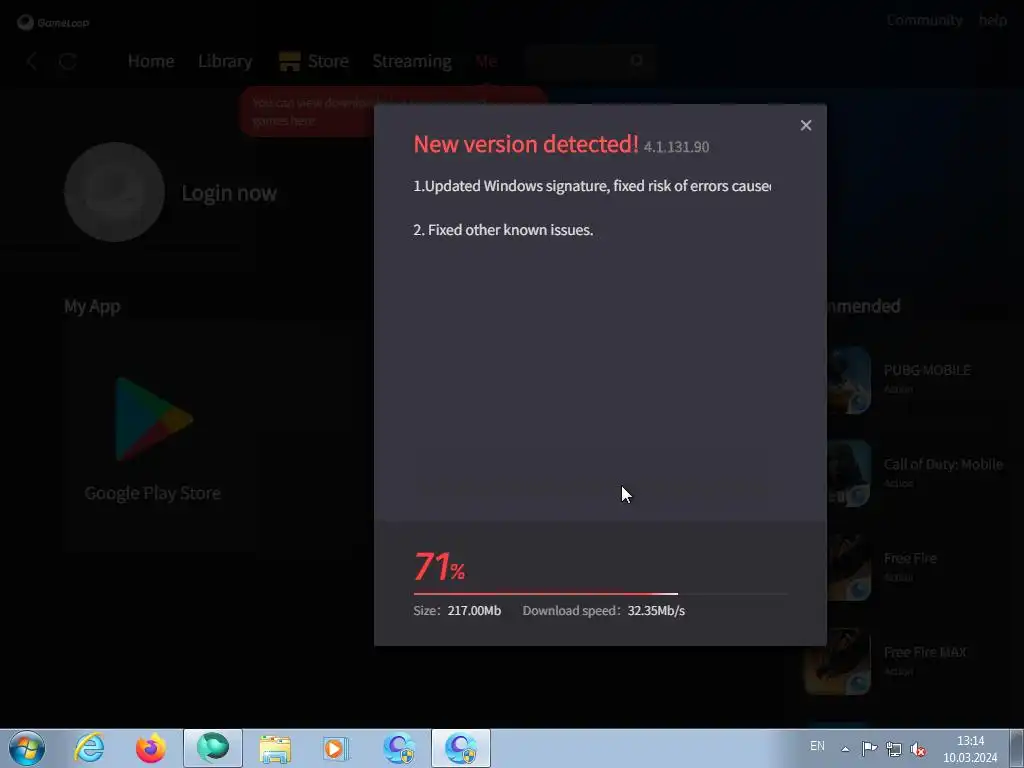
Task: Click the EN language indicator
Action: tap(817, 746)
